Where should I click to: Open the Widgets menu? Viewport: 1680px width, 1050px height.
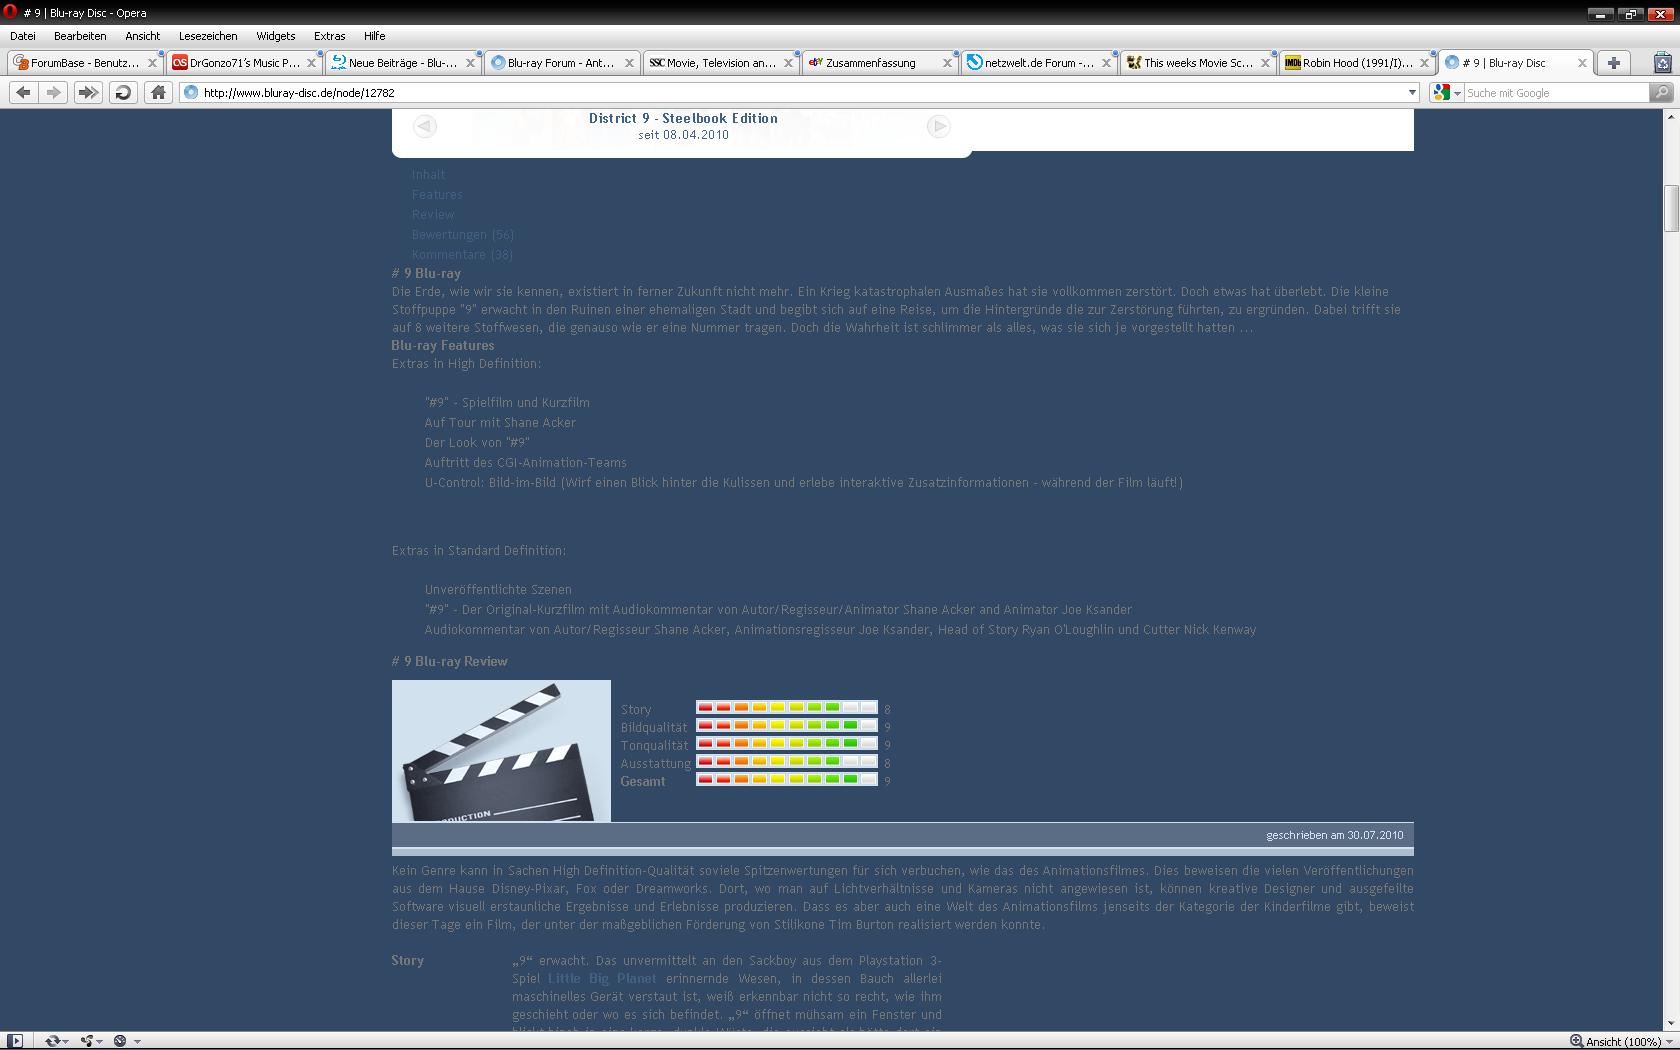(x=275, y=36)
